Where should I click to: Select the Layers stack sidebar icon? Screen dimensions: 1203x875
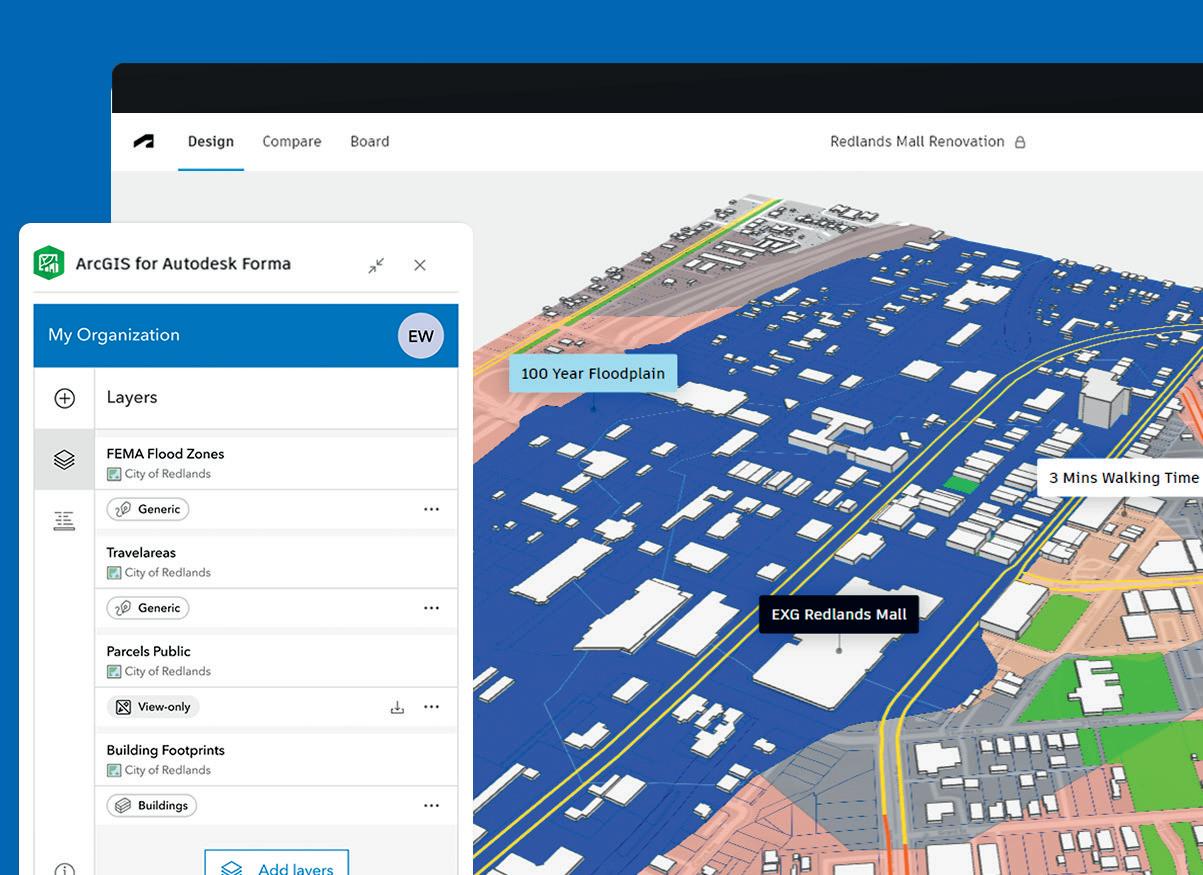(x=64, y=460)
